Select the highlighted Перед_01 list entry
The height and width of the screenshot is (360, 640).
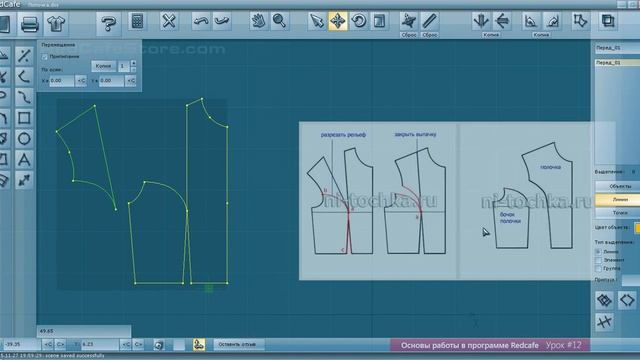617,63
